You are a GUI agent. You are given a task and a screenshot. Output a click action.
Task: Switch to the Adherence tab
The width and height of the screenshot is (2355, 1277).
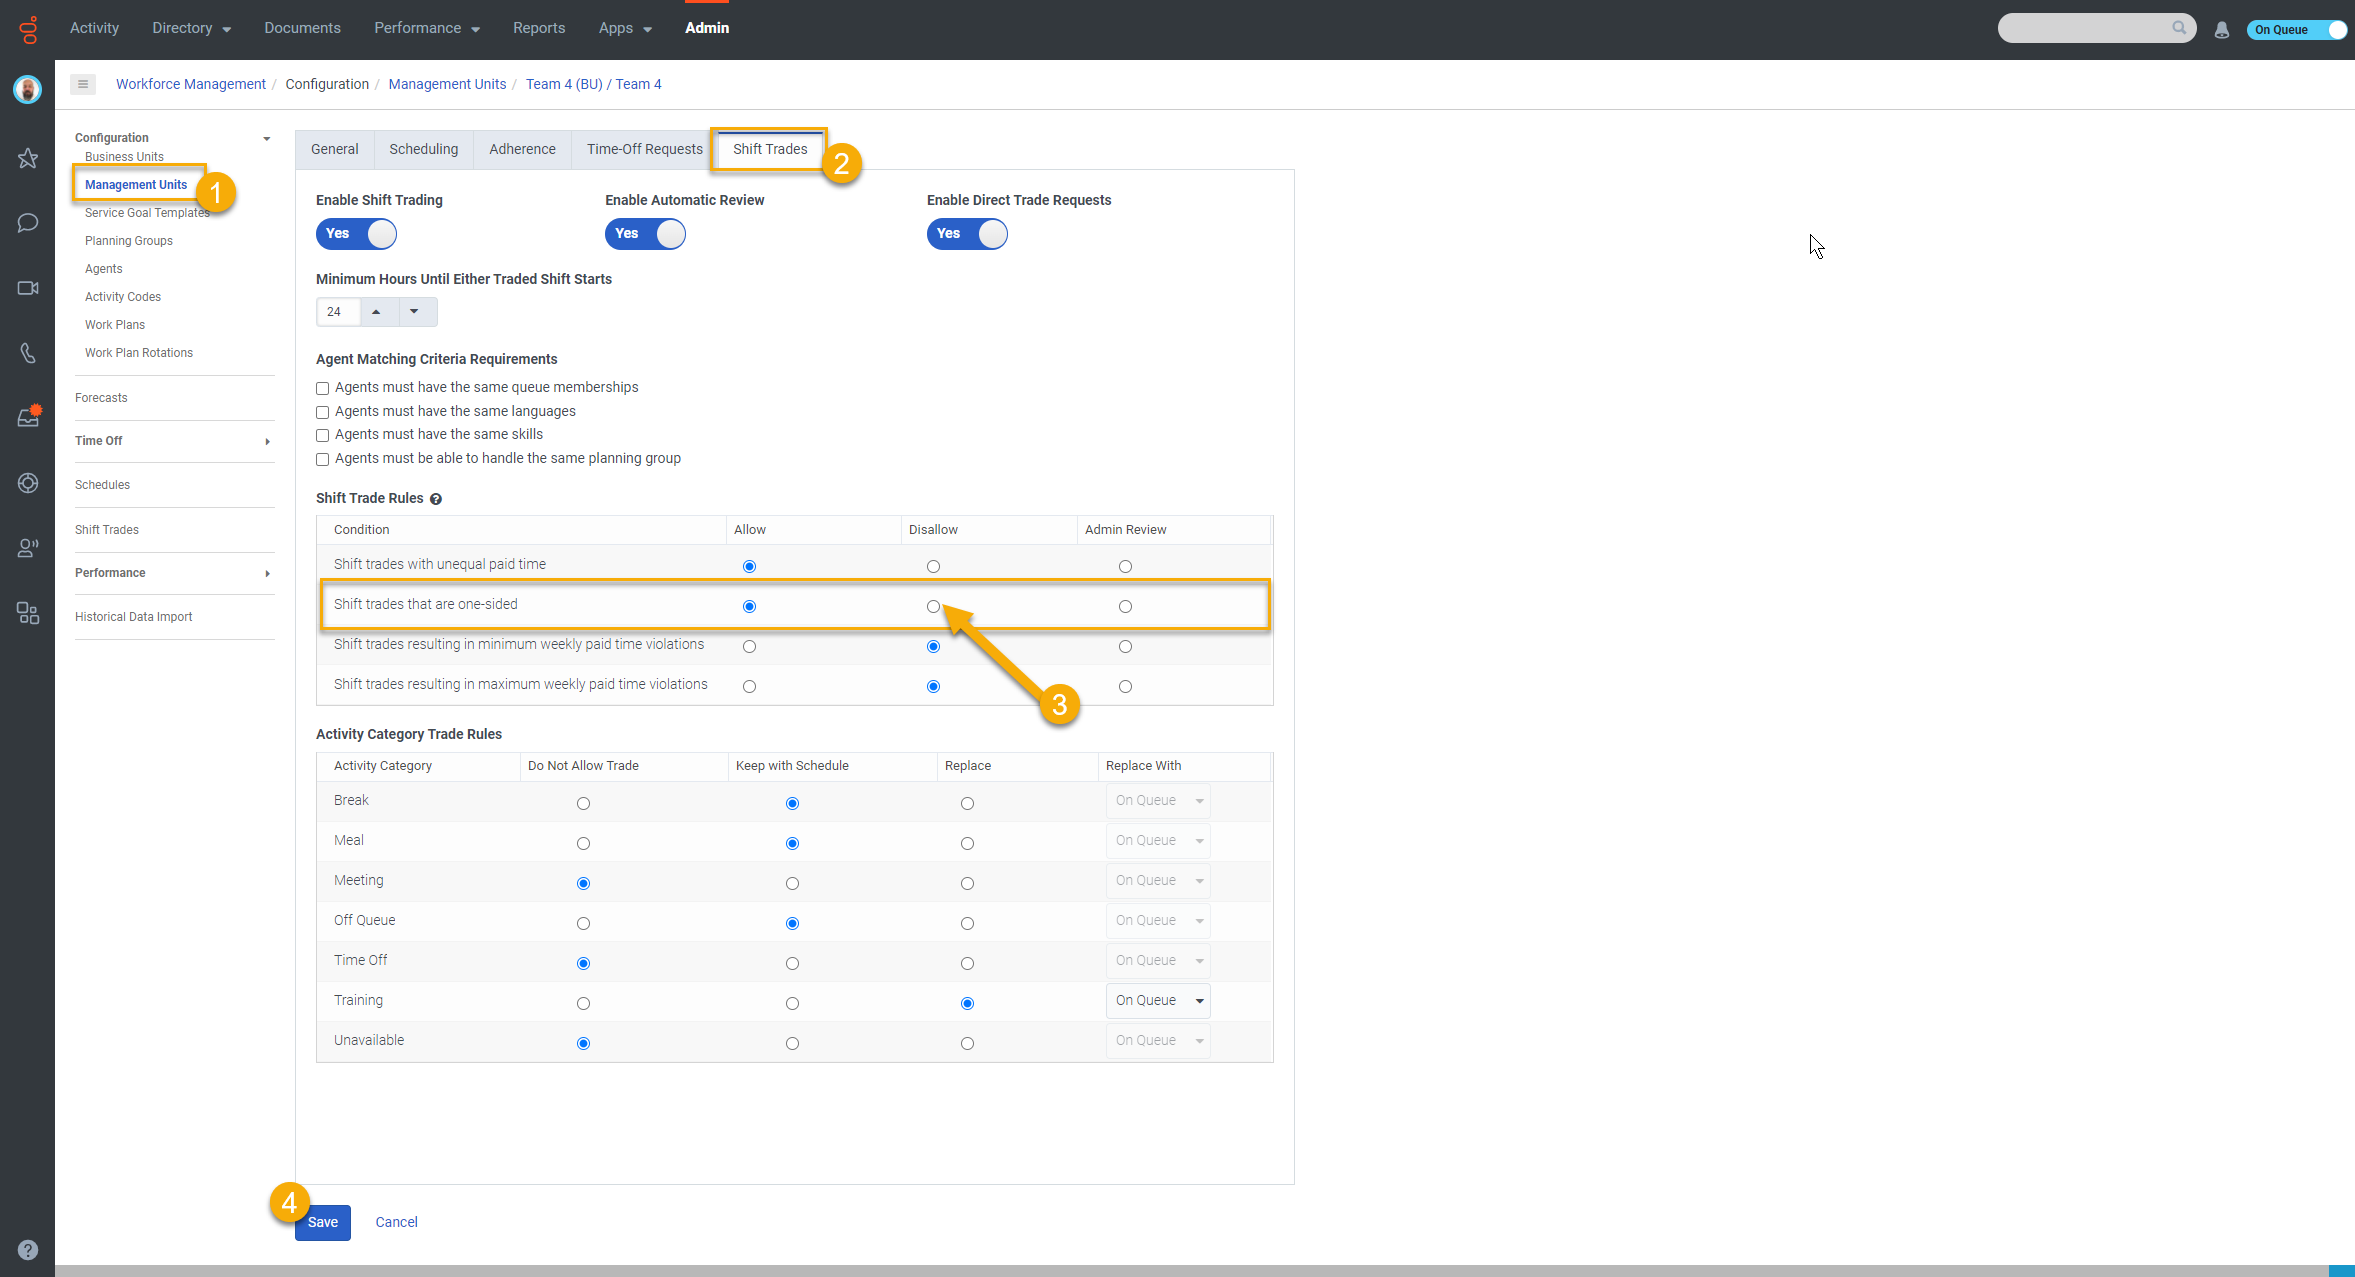coord(522,149)
